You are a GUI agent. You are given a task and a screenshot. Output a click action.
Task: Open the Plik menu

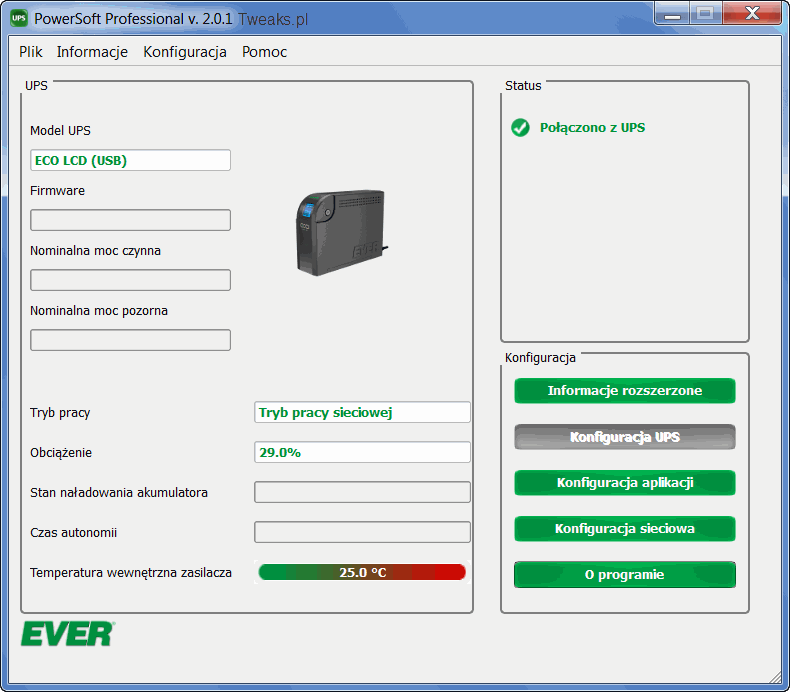click(31, 52)
